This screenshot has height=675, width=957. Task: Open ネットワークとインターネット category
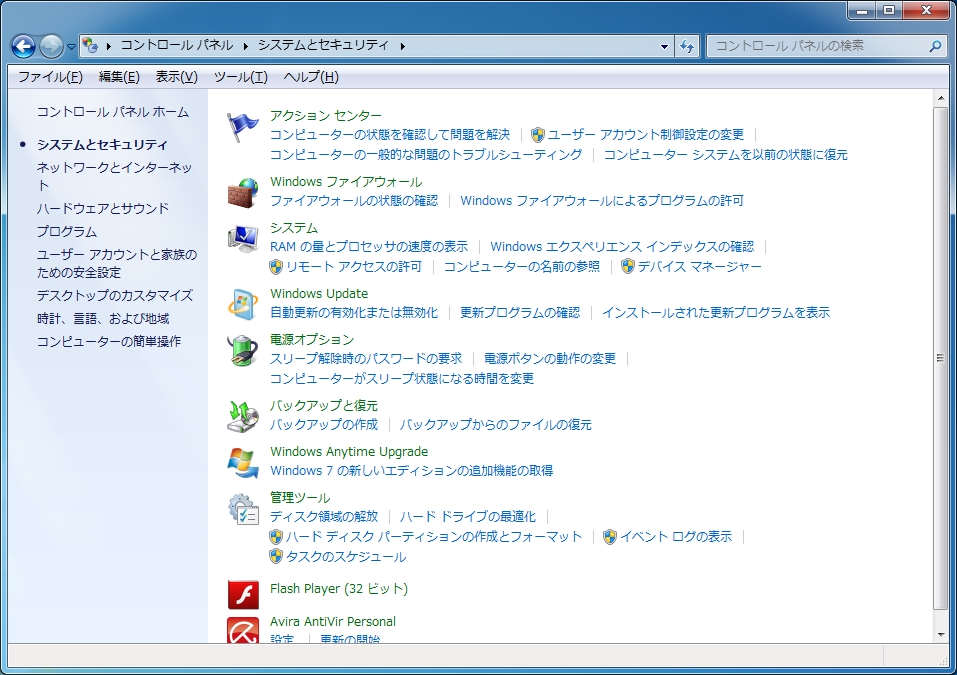(x=115, y=176)
